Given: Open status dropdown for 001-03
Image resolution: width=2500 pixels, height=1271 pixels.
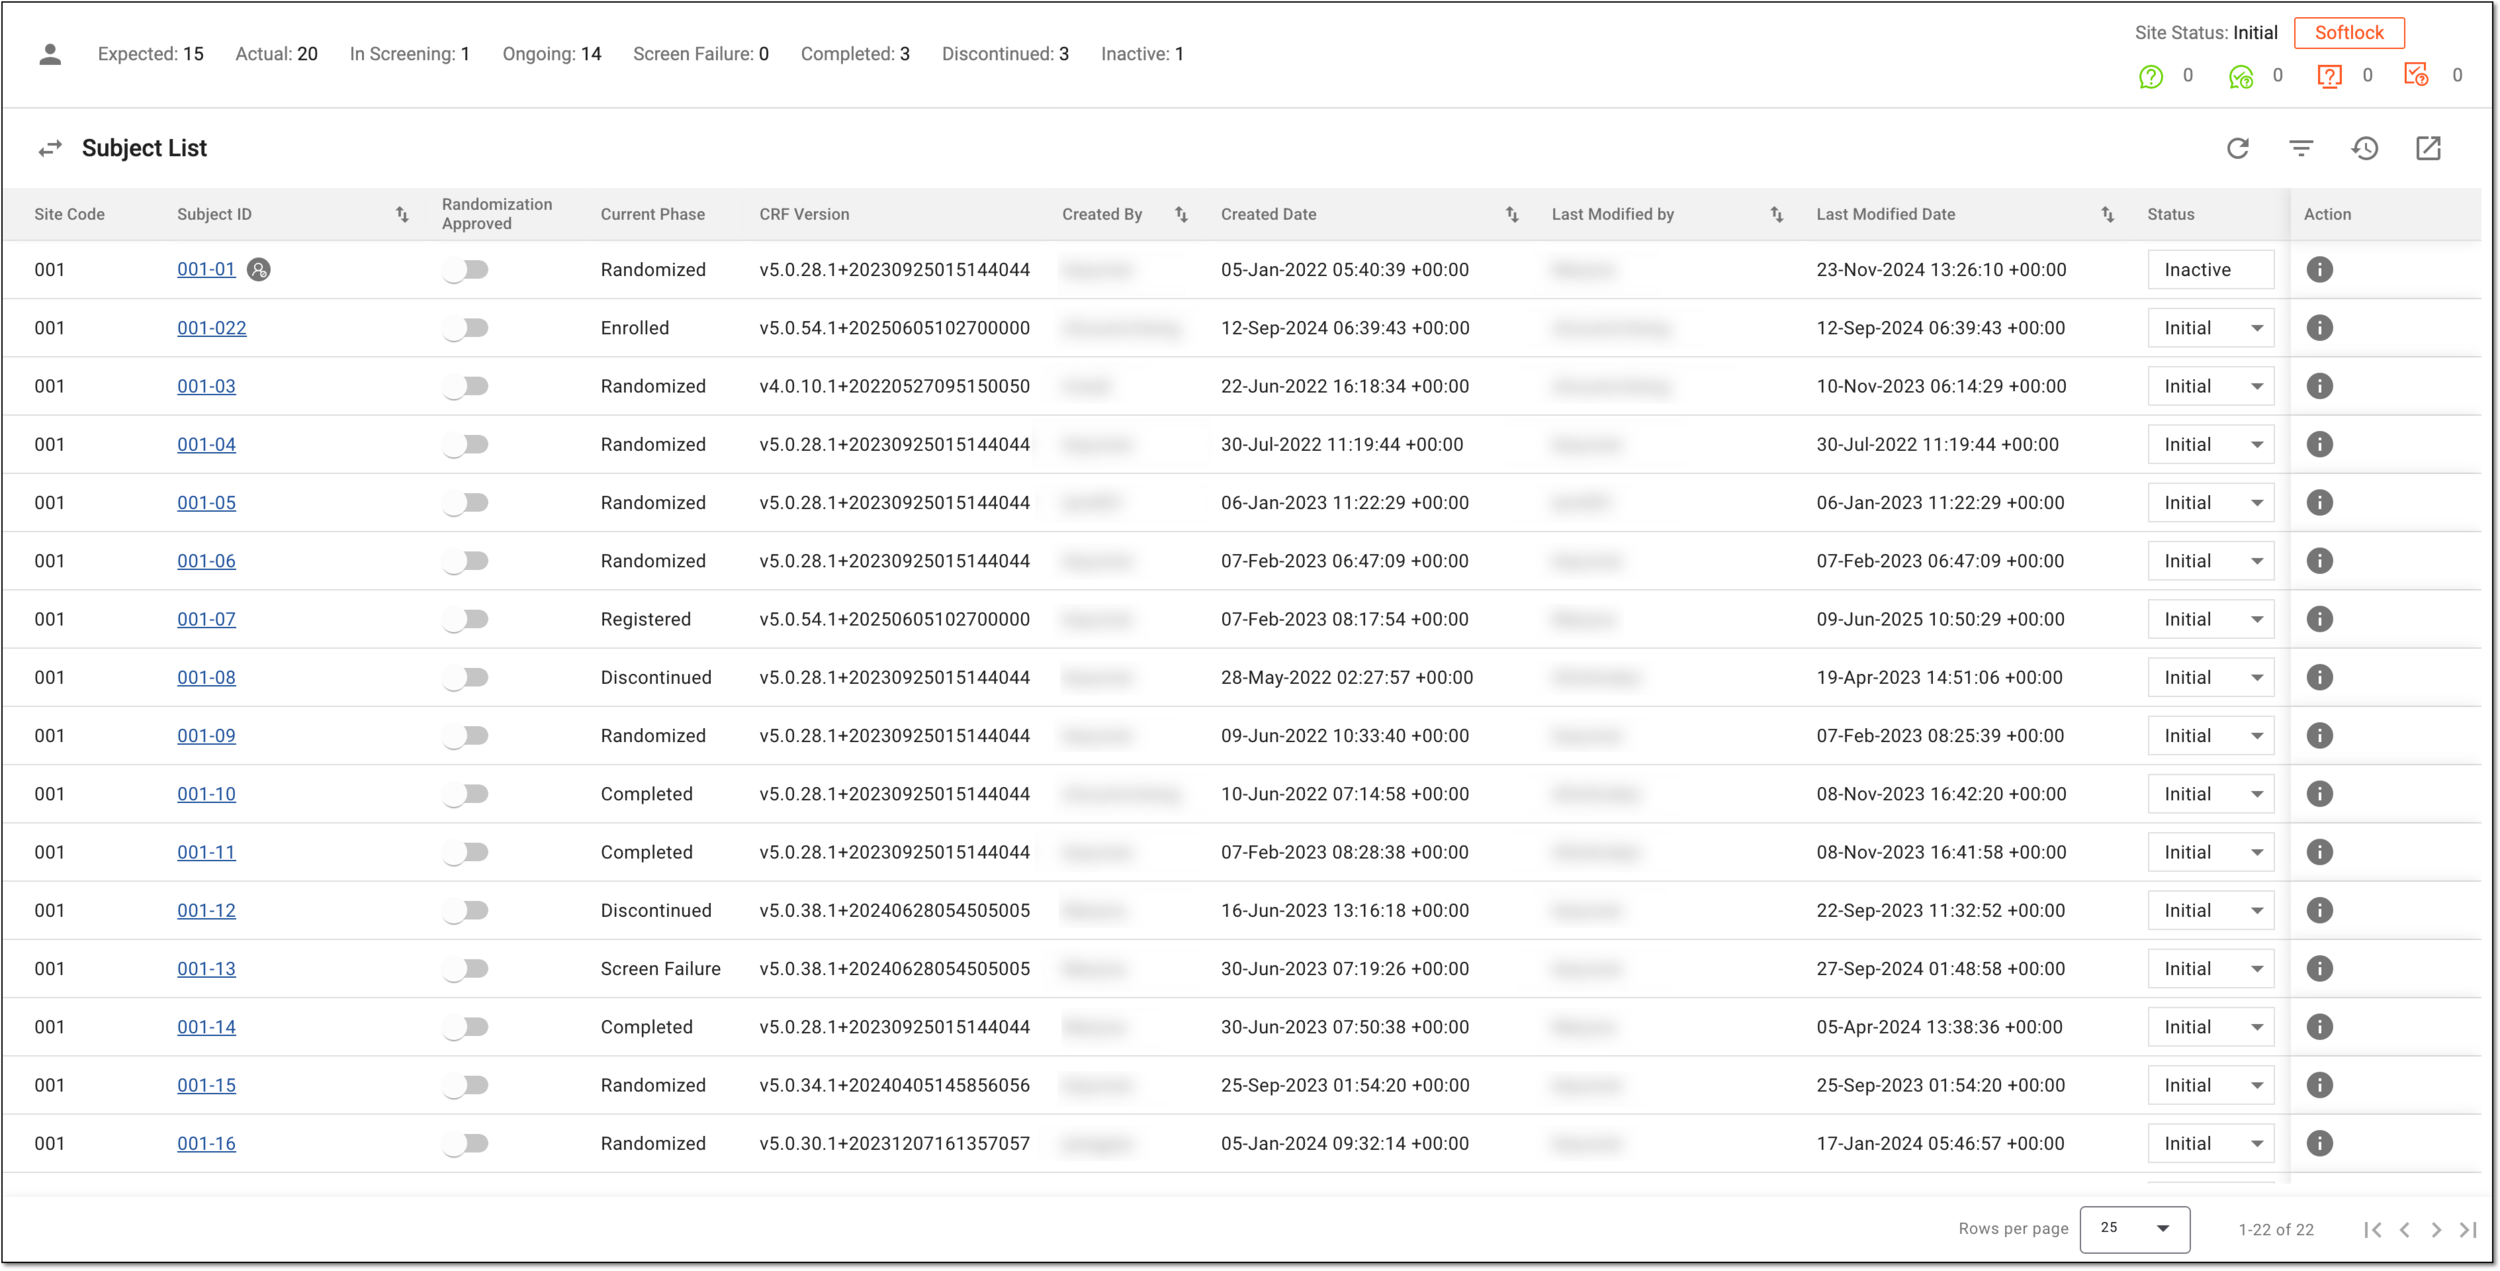Looking at the screenshot, I should click(x=2211, y=386).
